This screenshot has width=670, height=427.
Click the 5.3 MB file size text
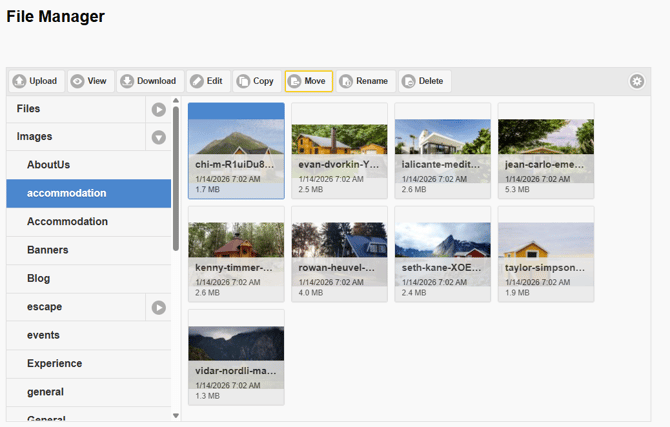517,189
